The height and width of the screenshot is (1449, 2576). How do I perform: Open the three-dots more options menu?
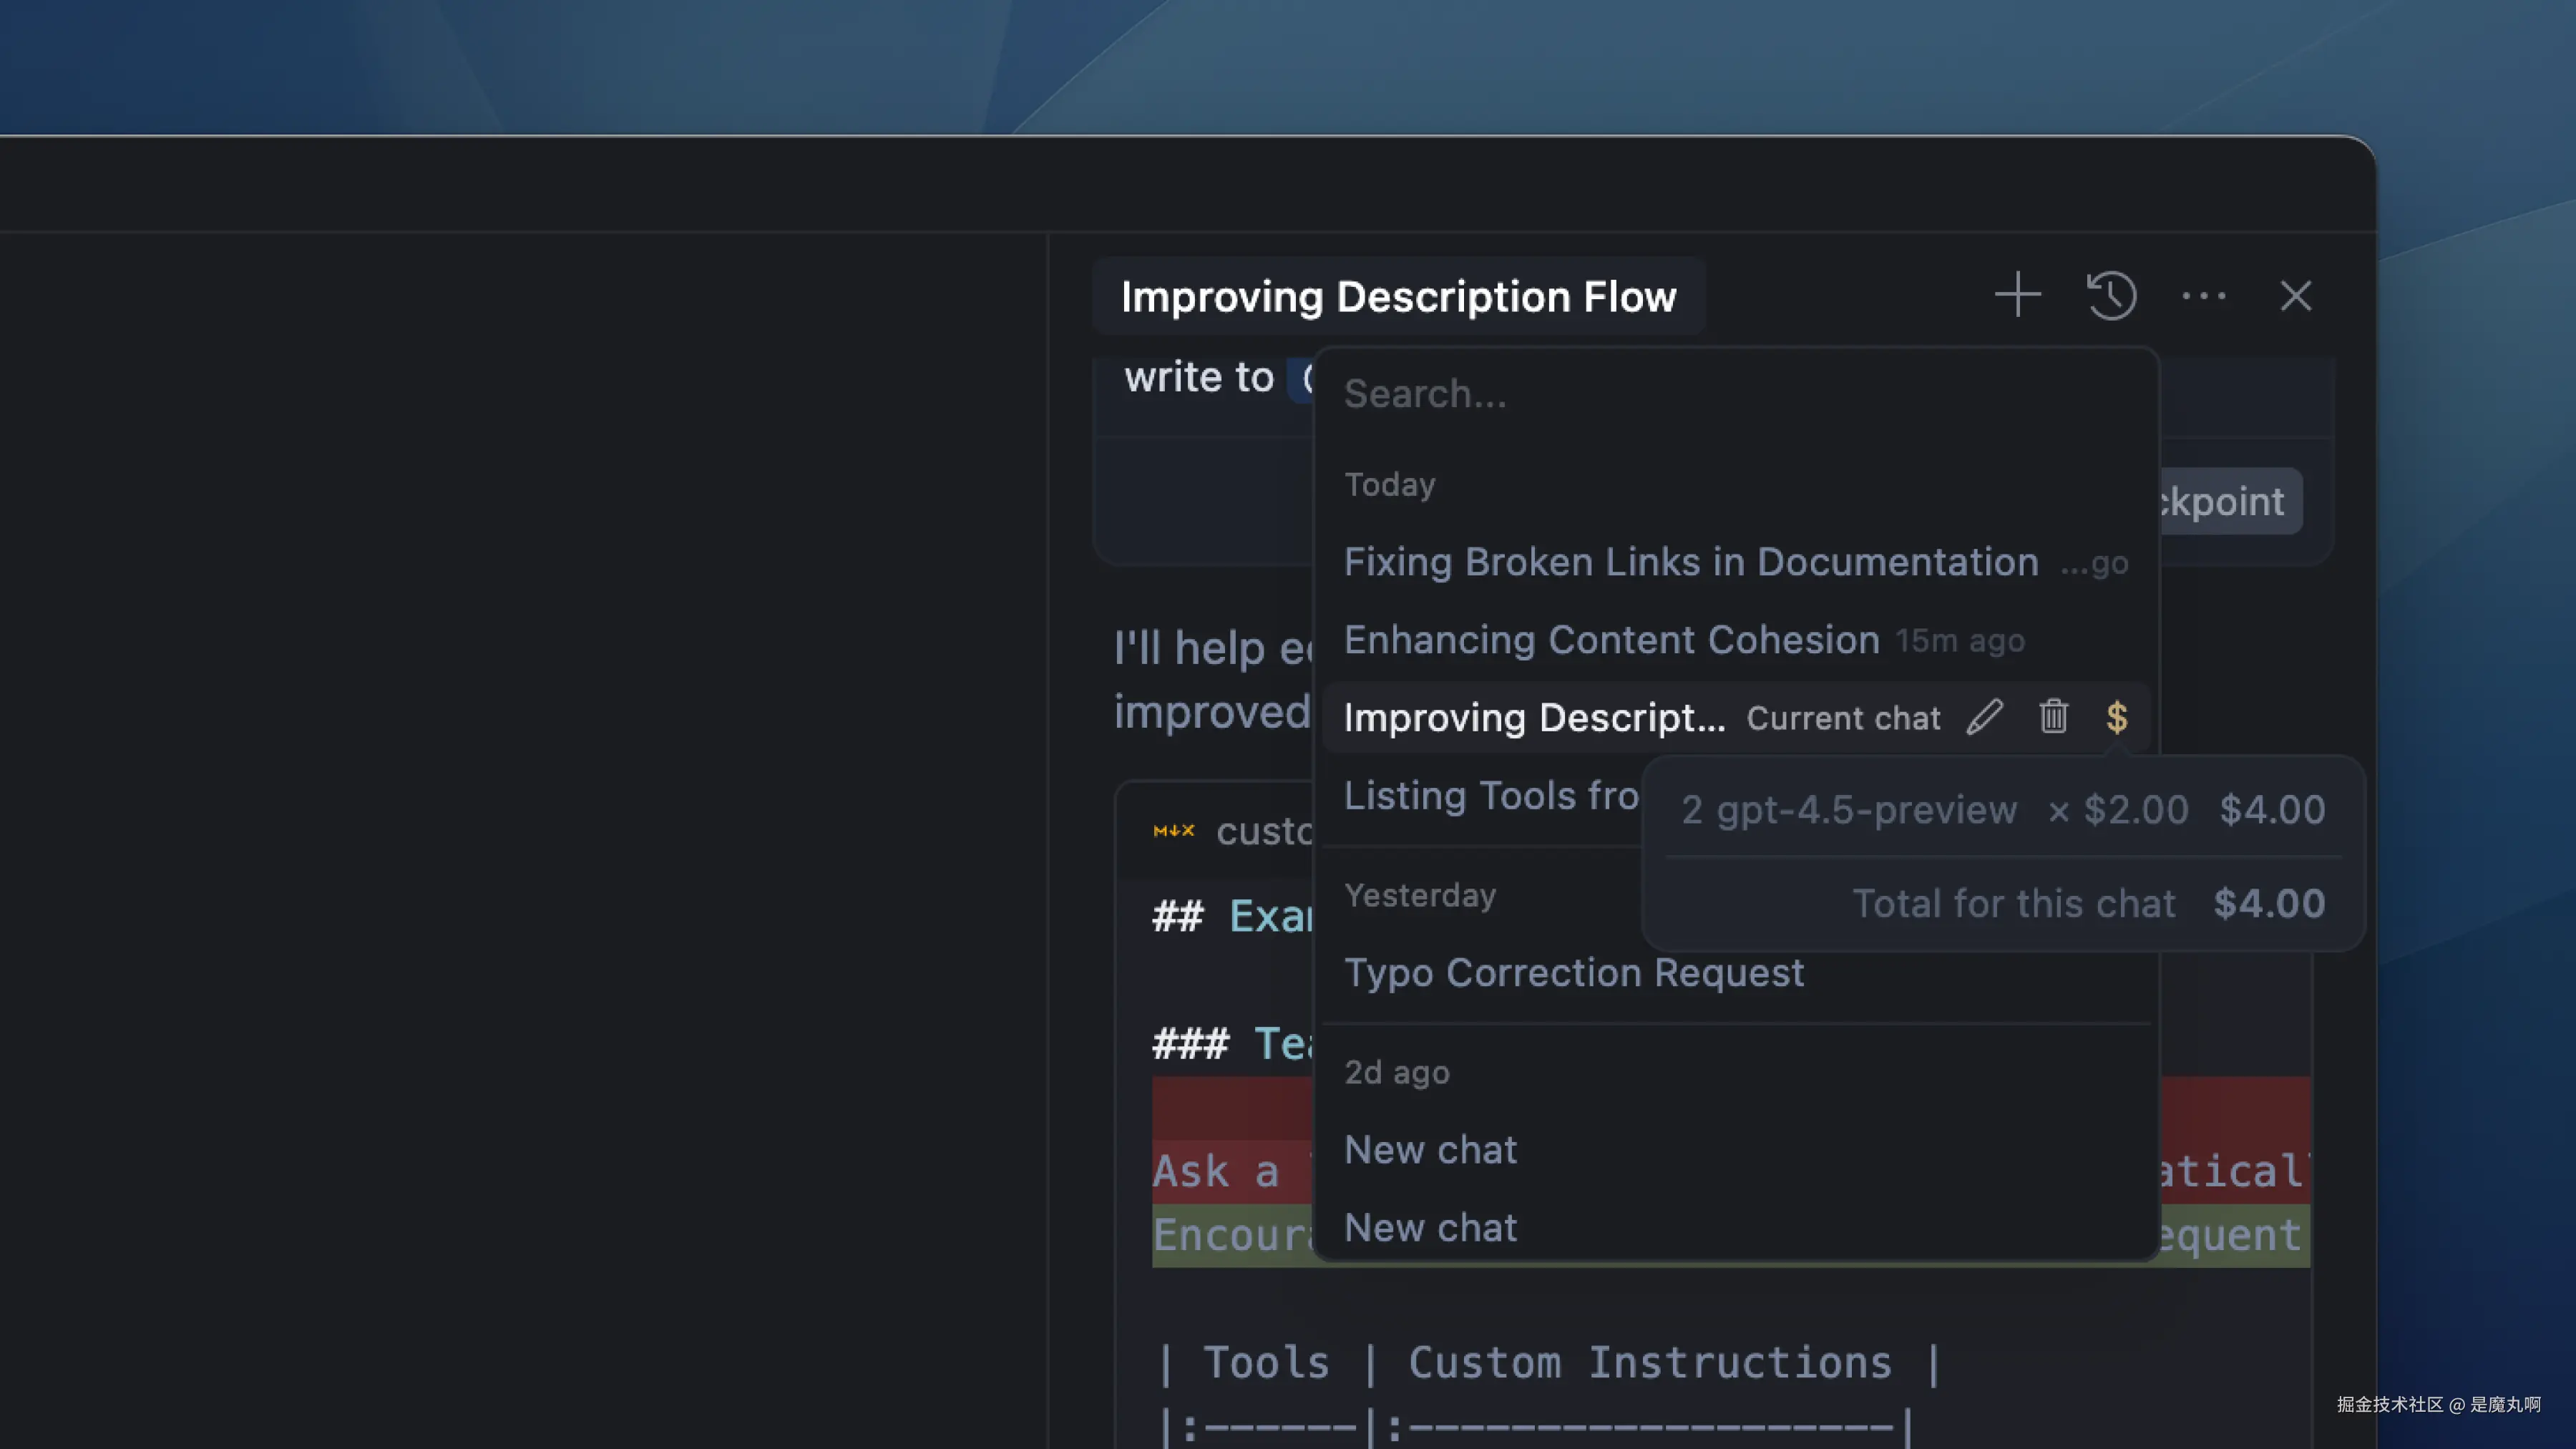pyautogui.click(x=2204, y=295)
